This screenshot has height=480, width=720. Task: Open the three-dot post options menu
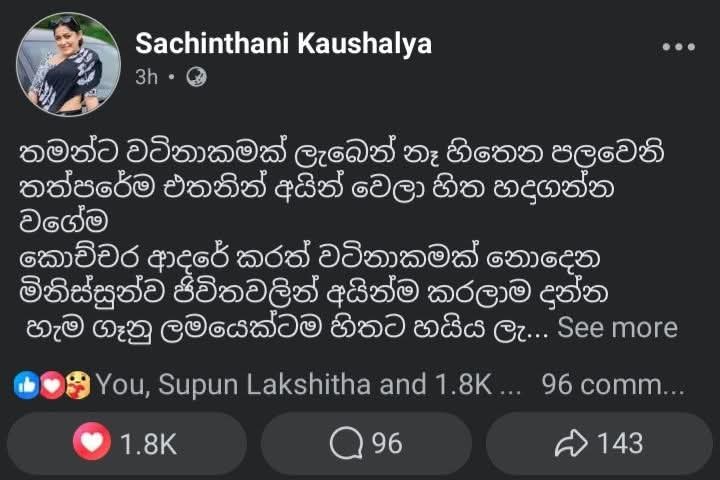679,47
